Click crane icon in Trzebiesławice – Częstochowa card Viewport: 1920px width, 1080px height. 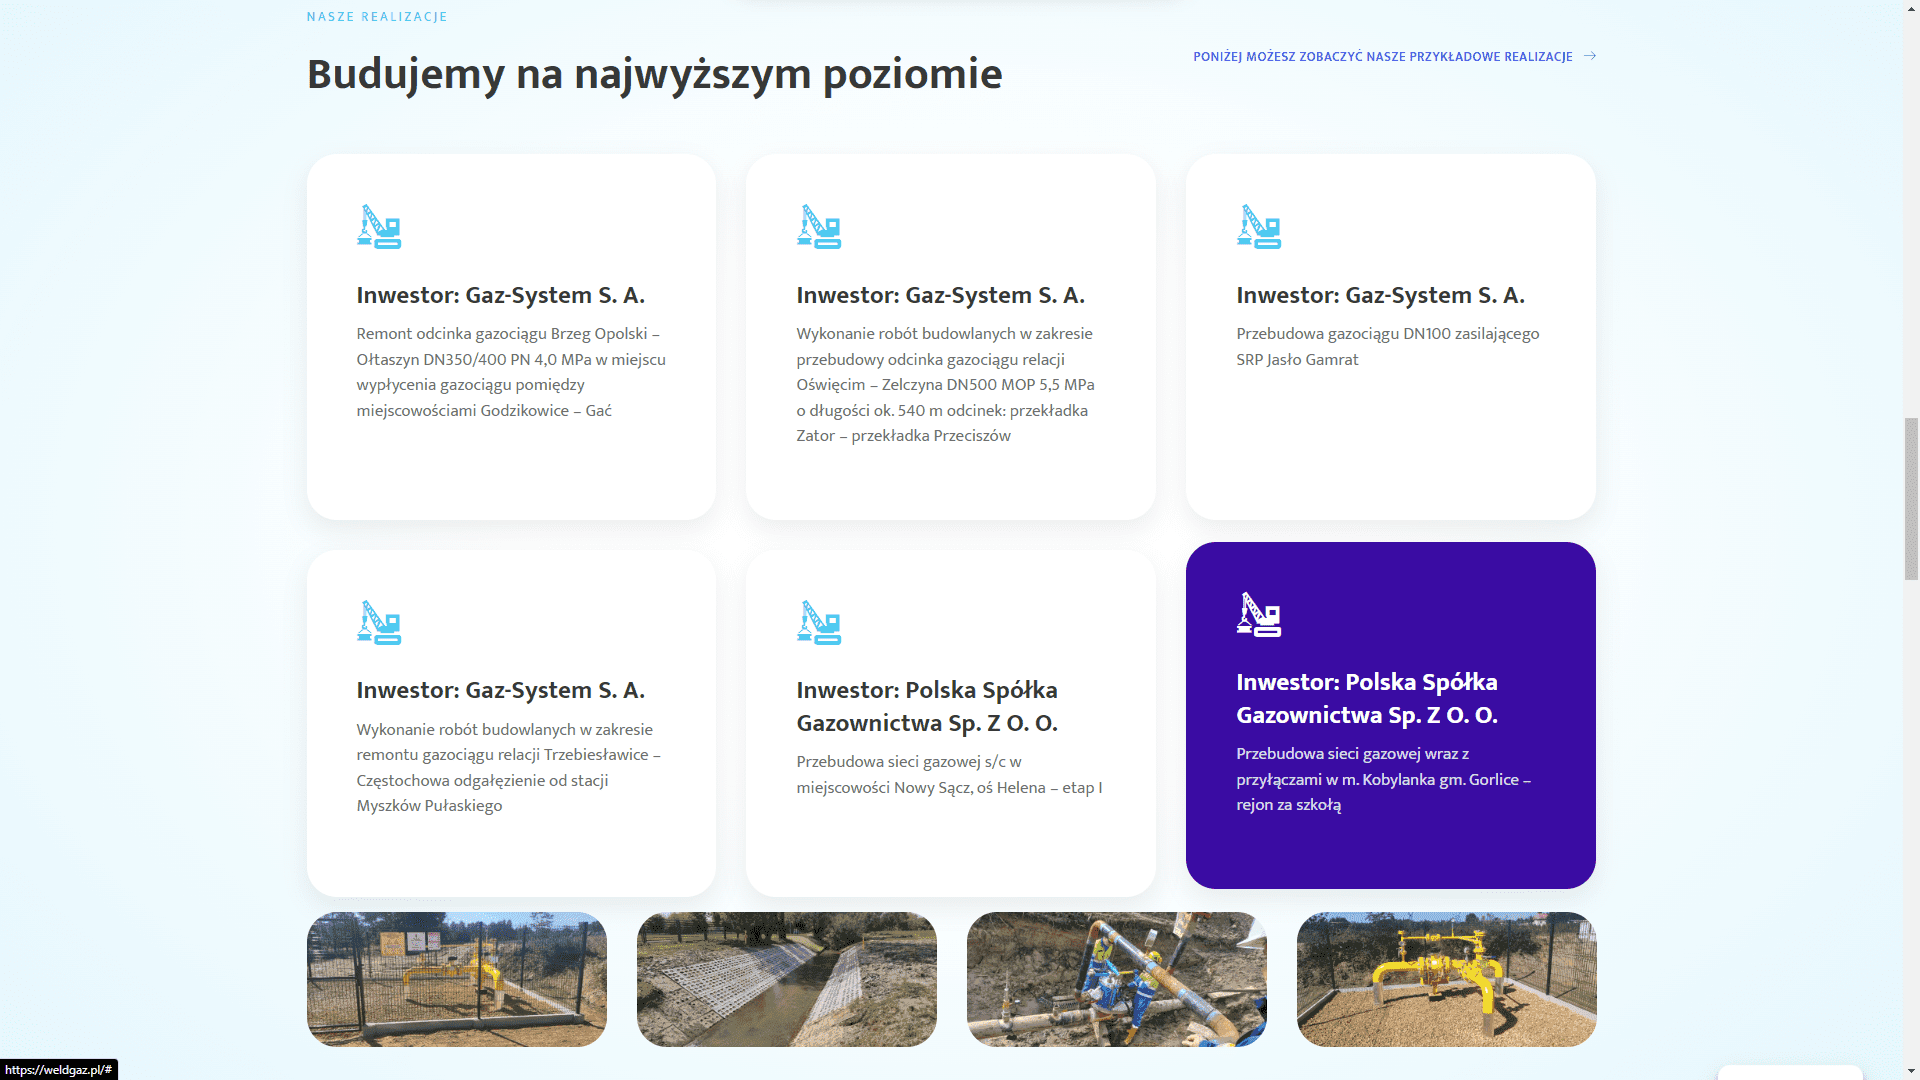point(379,623)
